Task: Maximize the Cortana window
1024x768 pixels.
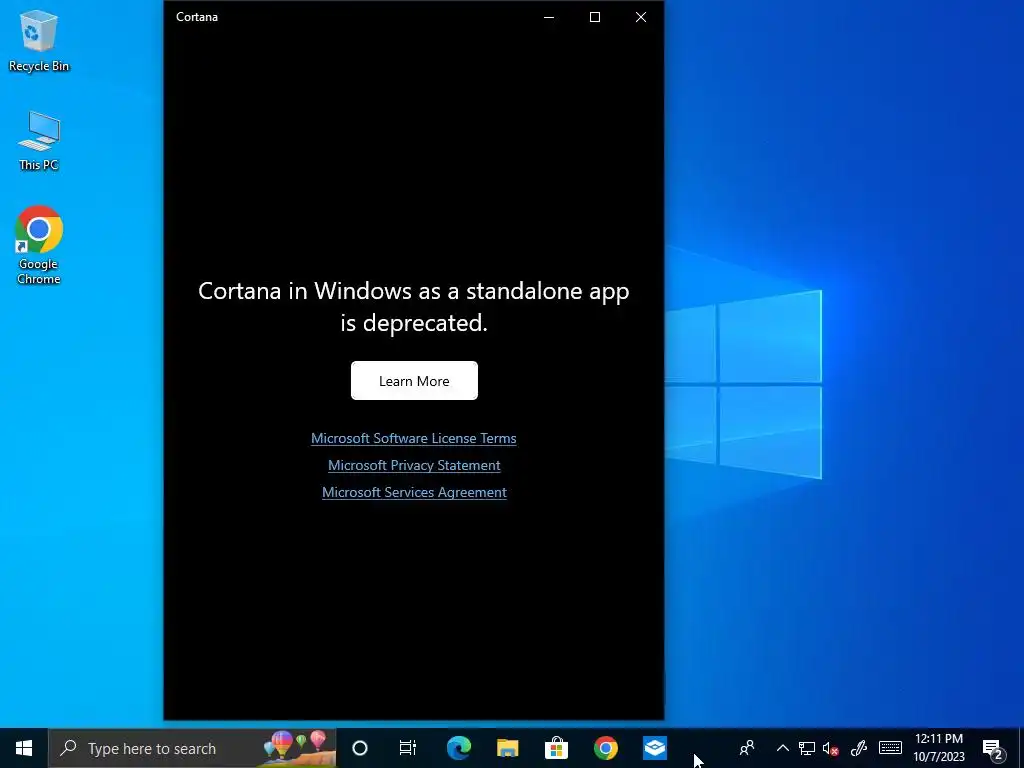Action: click(x=595, y=17)
